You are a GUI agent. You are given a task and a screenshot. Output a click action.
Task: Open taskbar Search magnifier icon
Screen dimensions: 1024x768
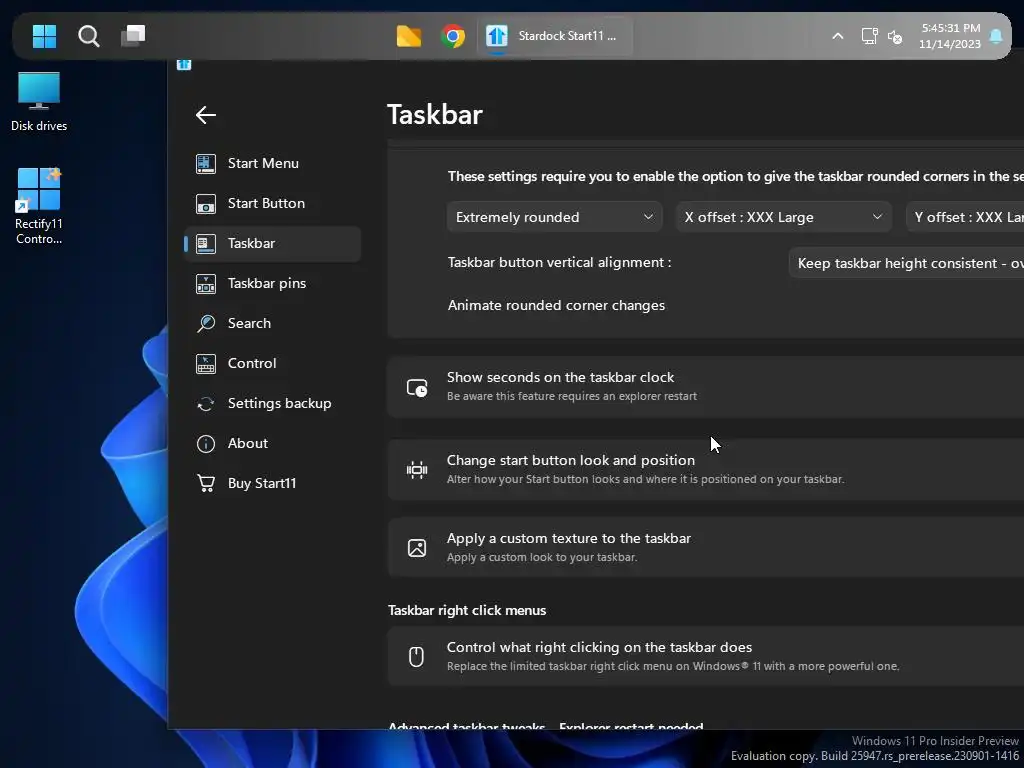pos(88,36)
